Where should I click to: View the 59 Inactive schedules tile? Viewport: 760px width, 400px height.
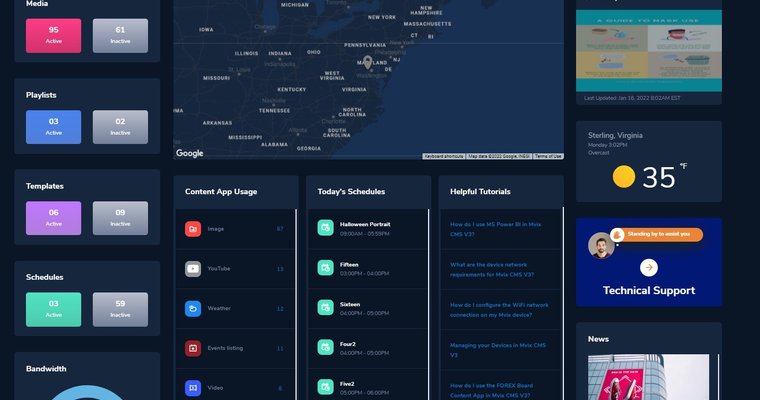click(120, 308)
